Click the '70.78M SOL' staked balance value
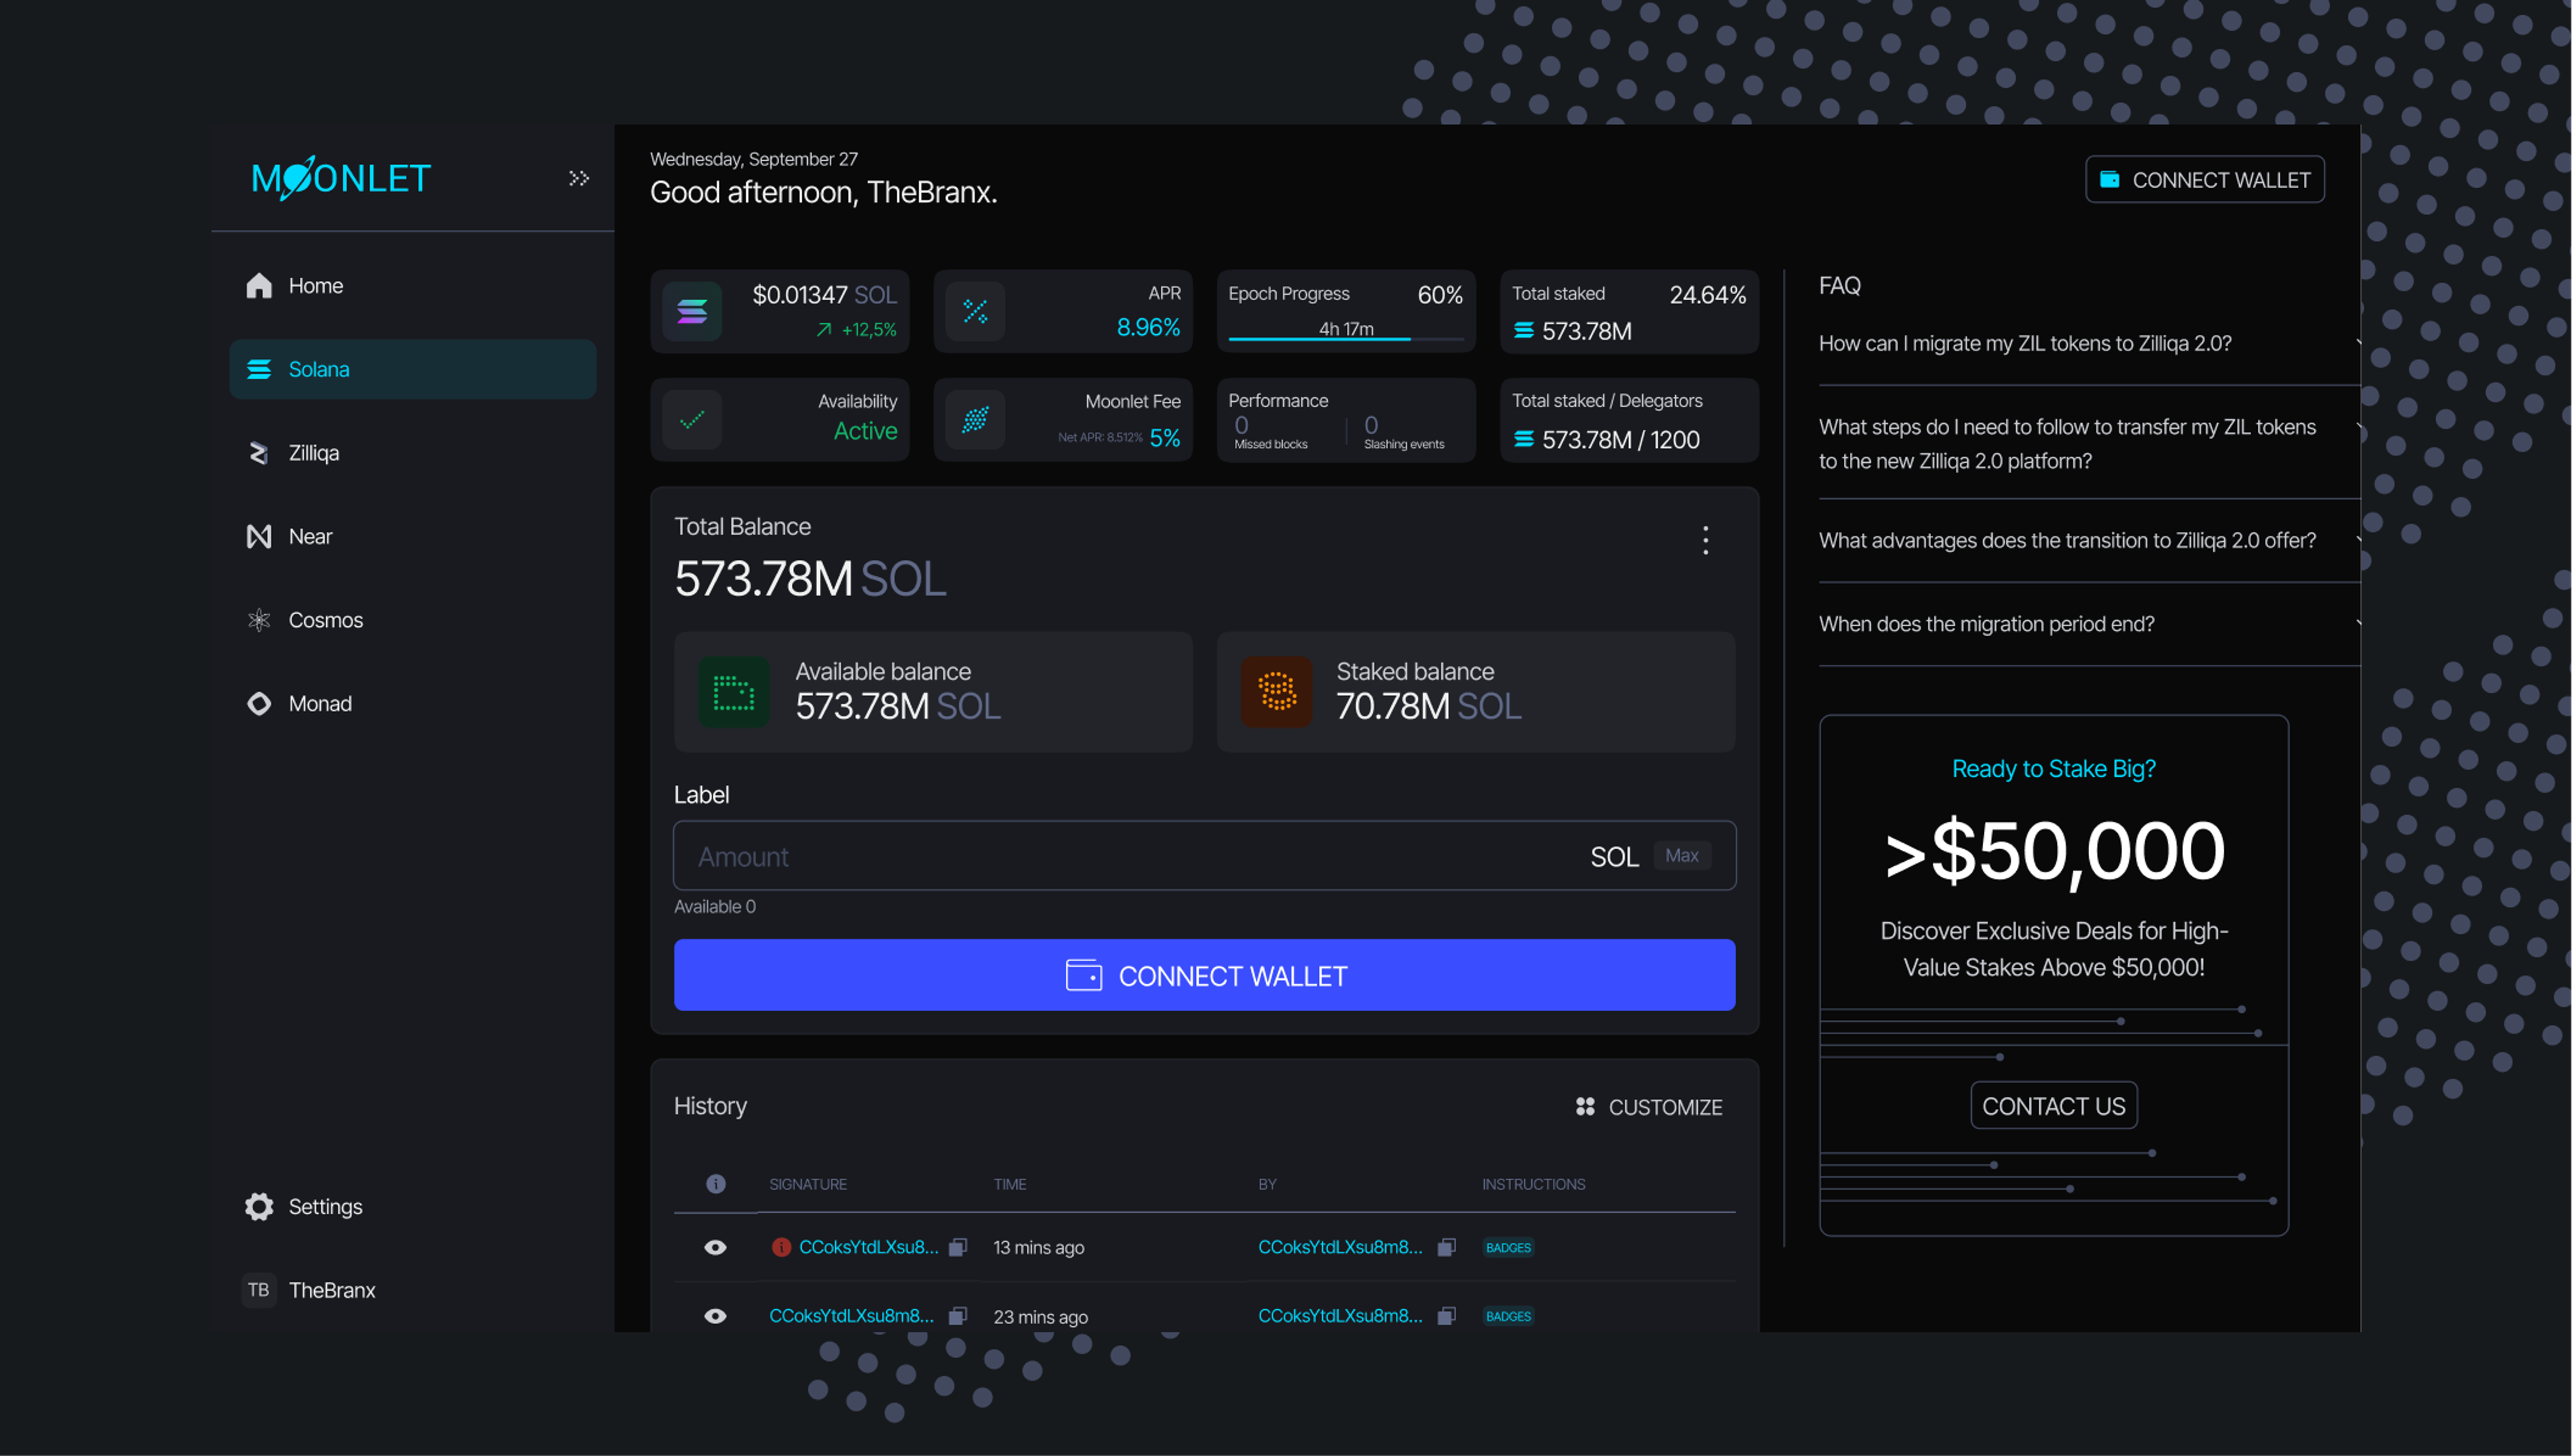This screenshot has width=2572, height=1456. (1429, 707)
